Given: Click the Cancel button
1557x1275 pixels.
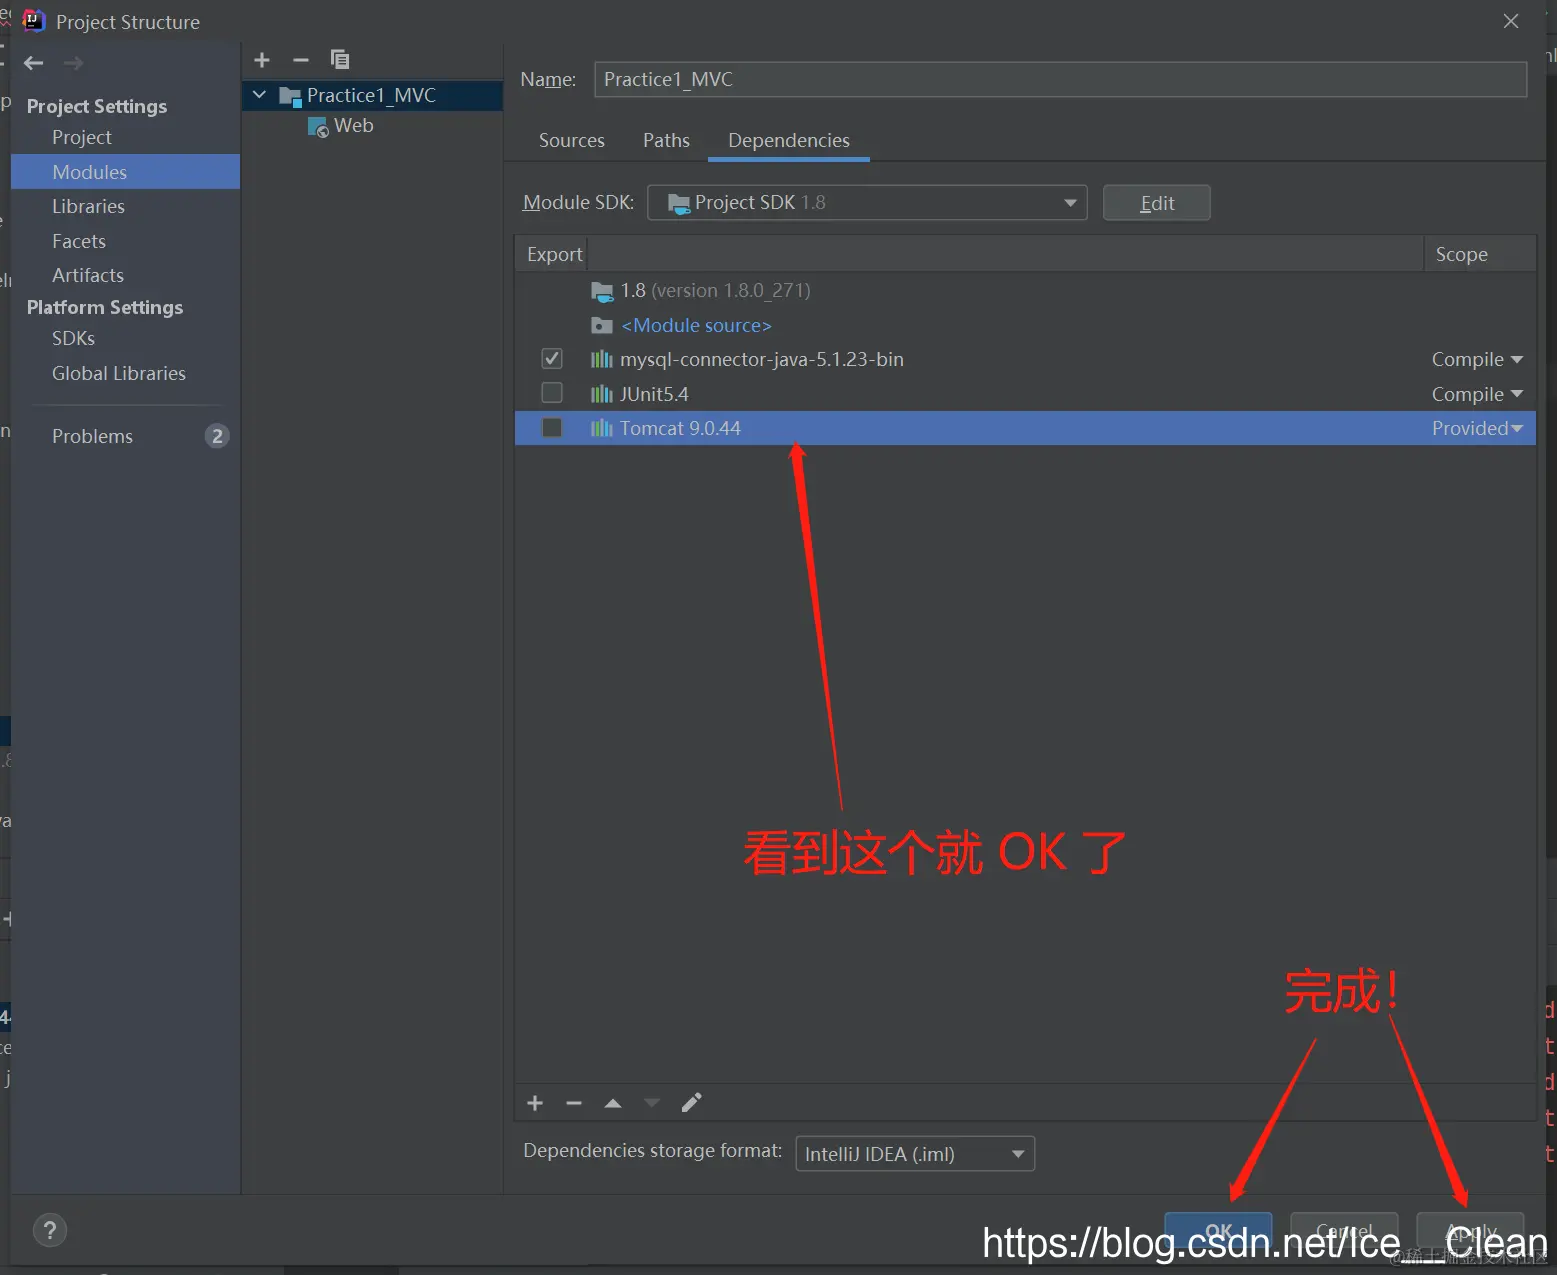Looking at the screenshot, I should [x=1344, y=1231].
